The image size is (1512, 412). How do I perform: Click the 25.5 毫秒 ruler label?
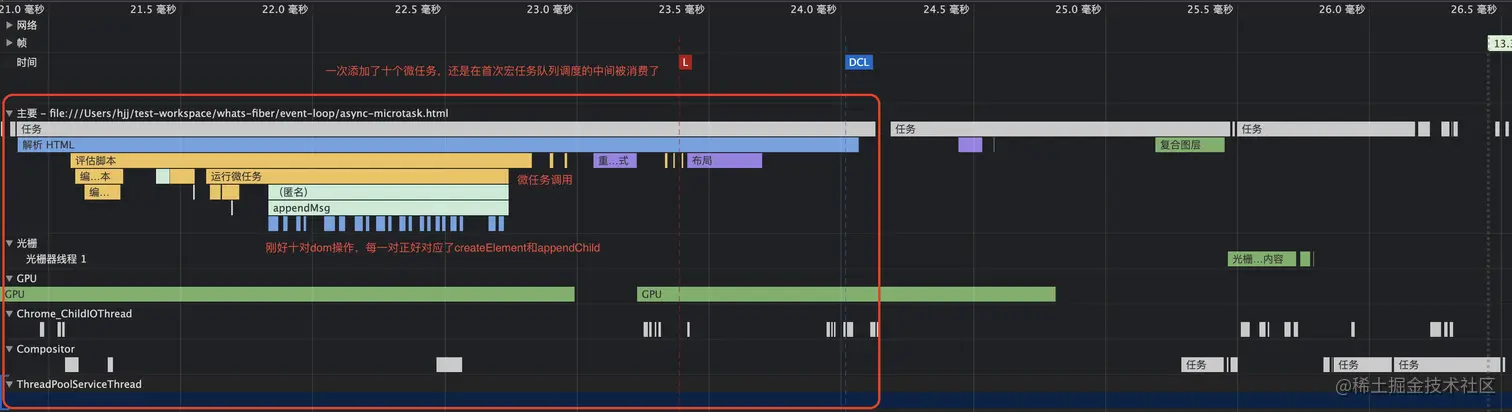pos(1209,9)
